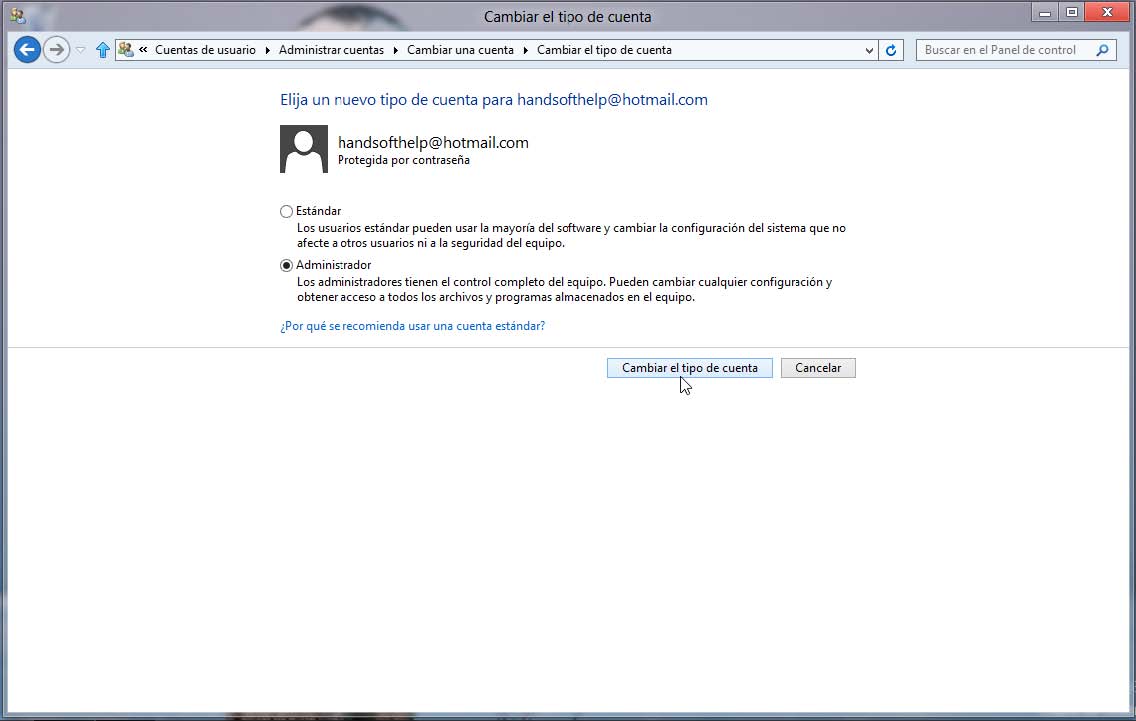1136x721 pixels.
Task: Open the recent locations dropdown arrow
Action: pyautogui.click(x=81, y=50)
